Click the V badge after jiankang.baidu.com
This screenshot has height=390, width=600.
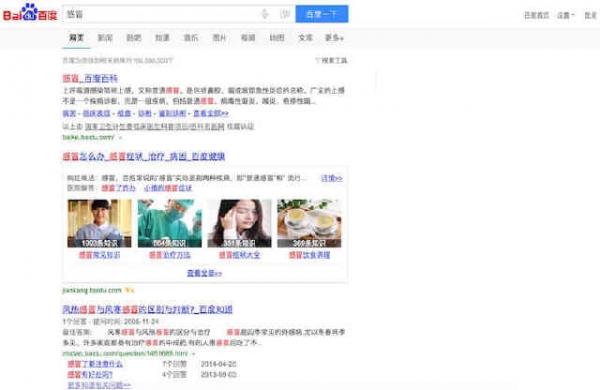pyautogui.click(x=129, y=290)
